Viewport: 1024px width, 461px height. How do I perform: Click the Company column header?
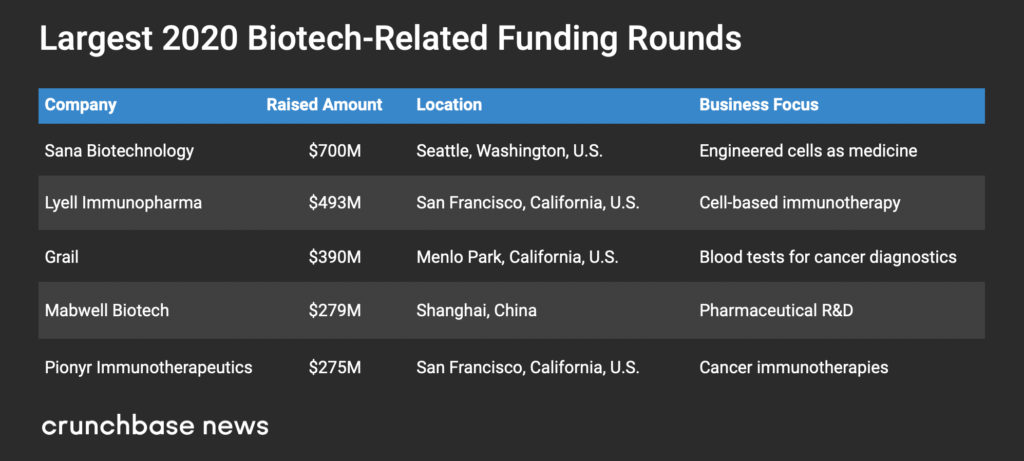pos(80,104)
